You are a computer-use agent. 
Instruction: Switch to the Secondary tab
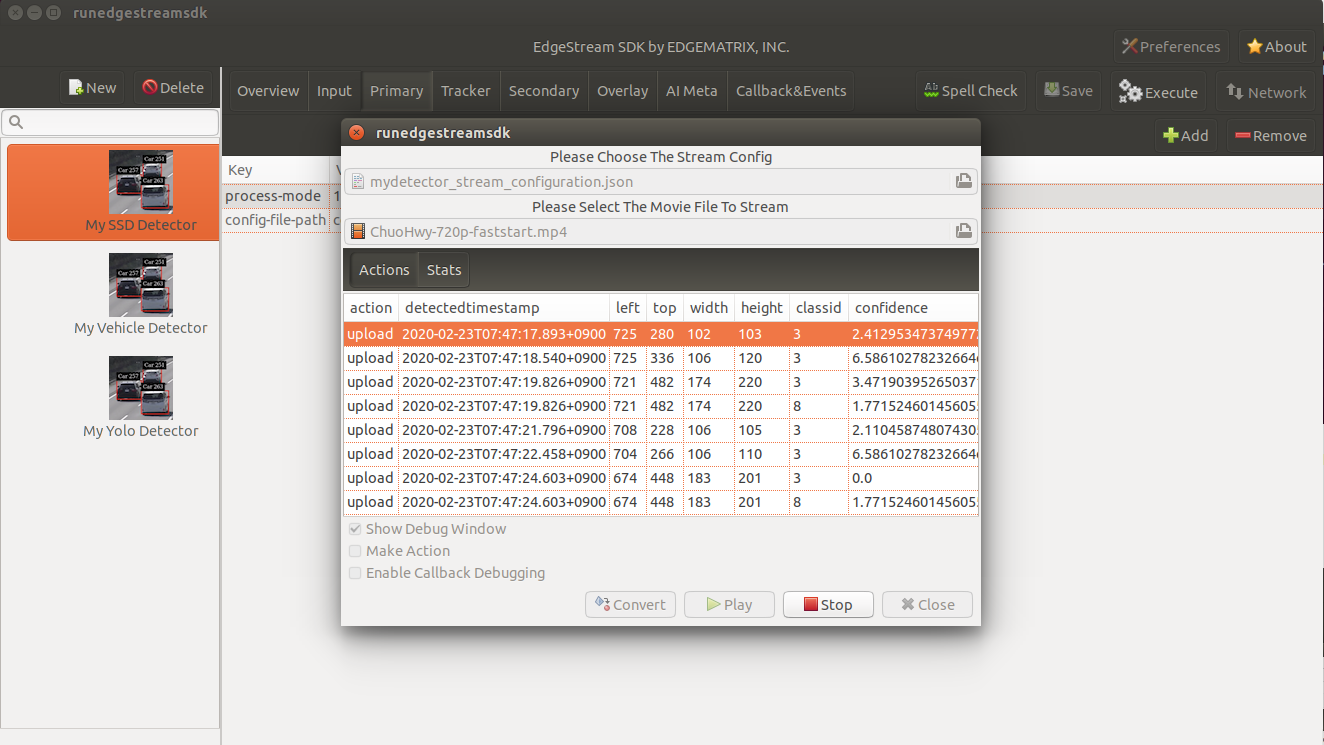(544, 91)
